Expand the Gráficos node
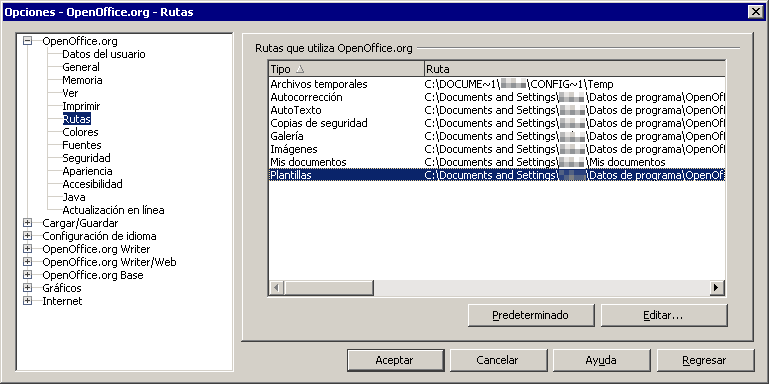 point(27,288)
